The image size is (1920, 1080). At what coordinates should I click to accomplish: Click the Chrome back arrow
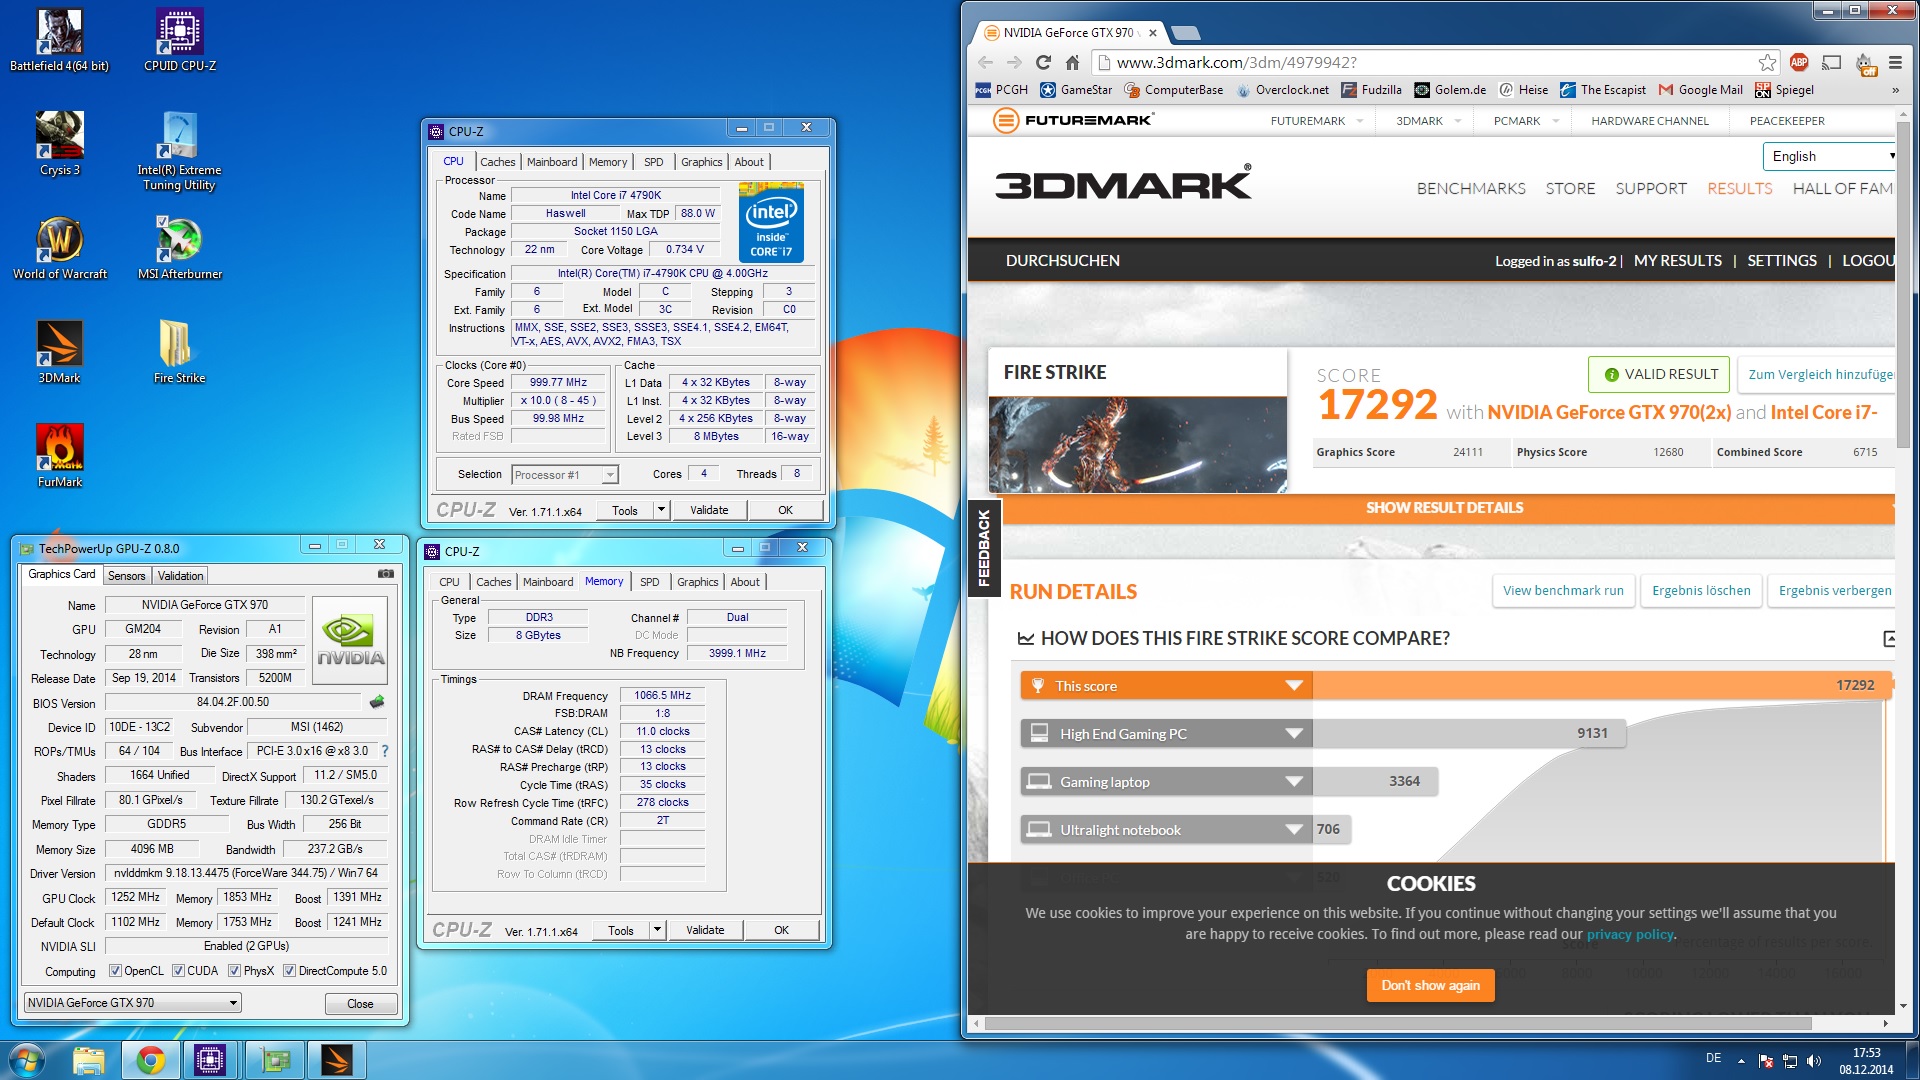pos(986,62)
